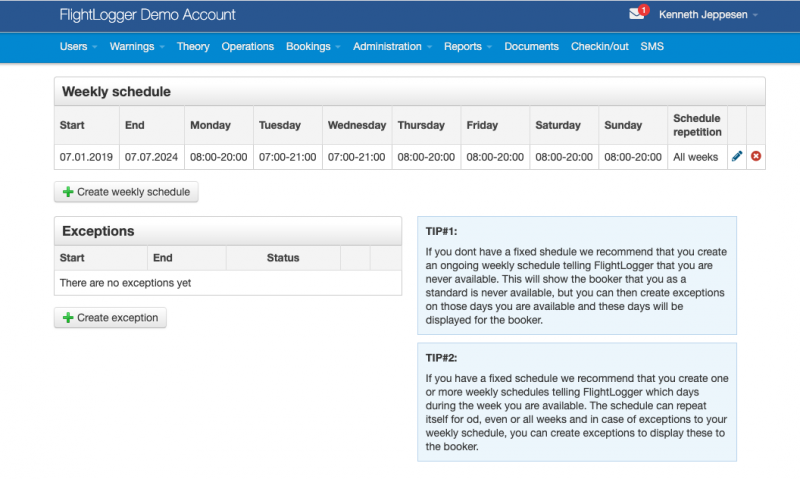Expand the Users menu
The height and width of the screenshot is (479, 800).
pyautogui.click(x=78, y=46)
